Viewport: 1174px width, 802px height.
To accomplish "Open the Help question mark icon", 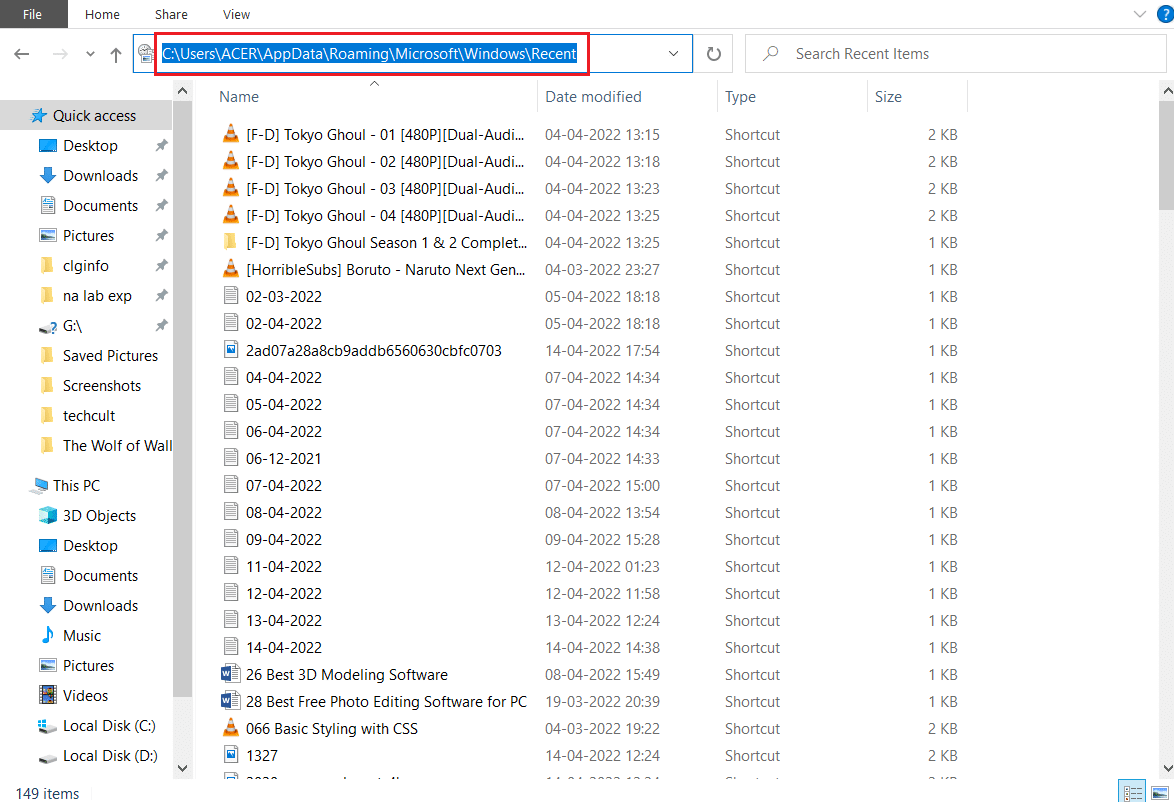I will pos(1165,14).
